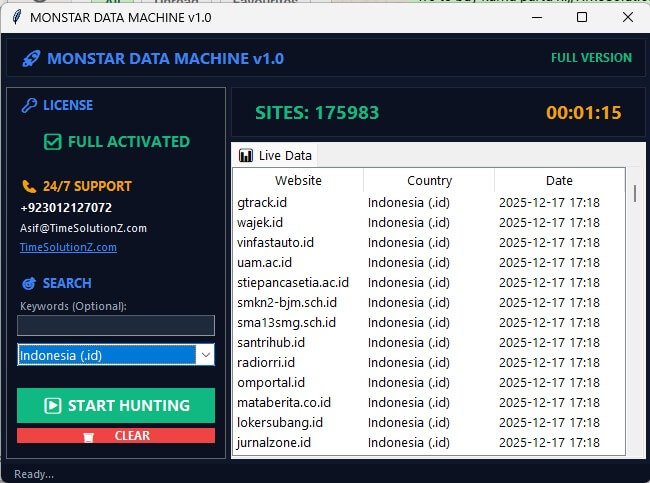Sort by the Country column header

(429, 180)
